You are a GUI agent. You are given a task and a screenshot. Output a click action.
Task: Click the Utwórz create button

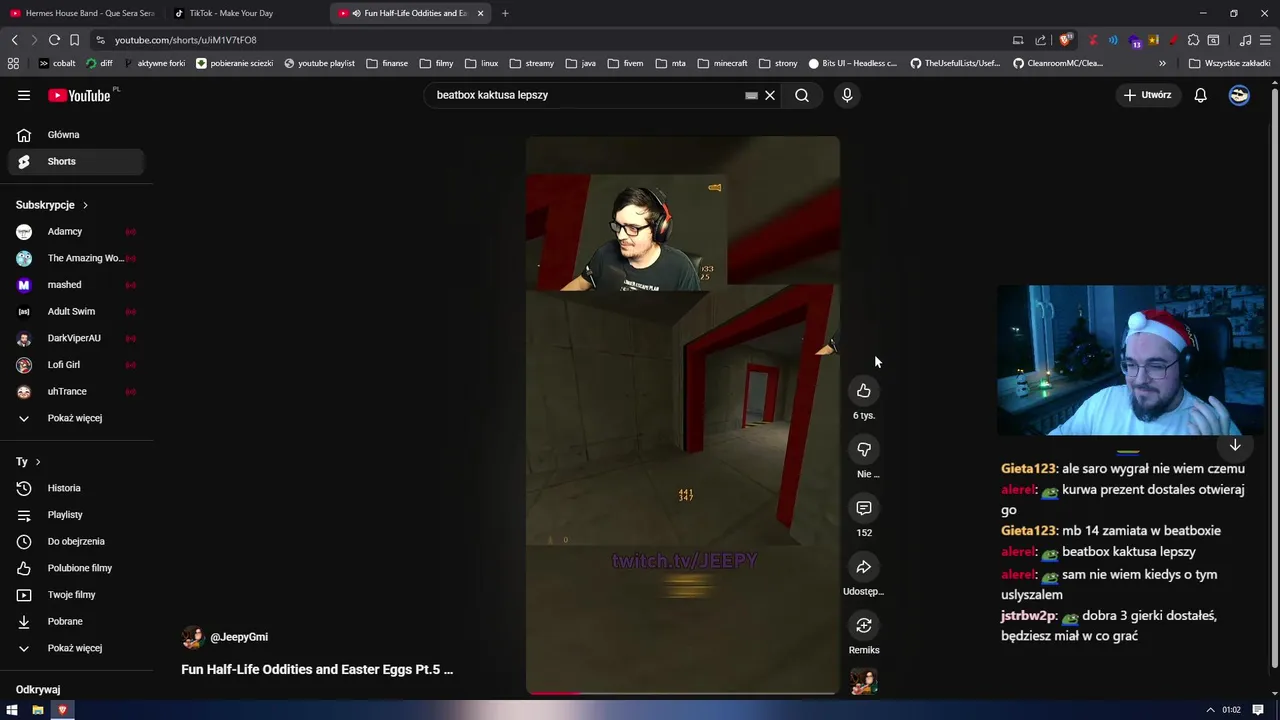click(x=1147, y=95)
